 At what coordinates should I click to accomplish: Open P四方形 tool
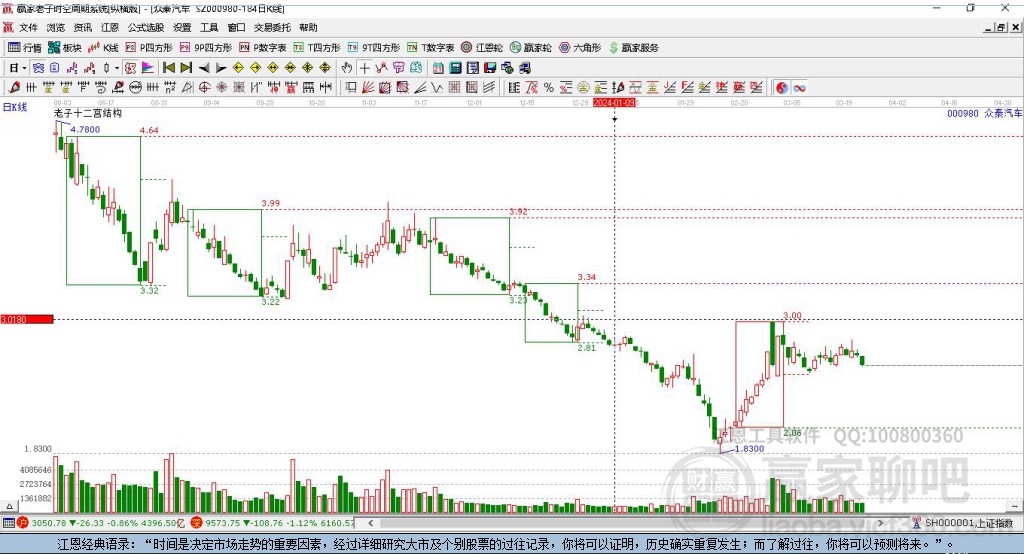click(x=149, y=48)
